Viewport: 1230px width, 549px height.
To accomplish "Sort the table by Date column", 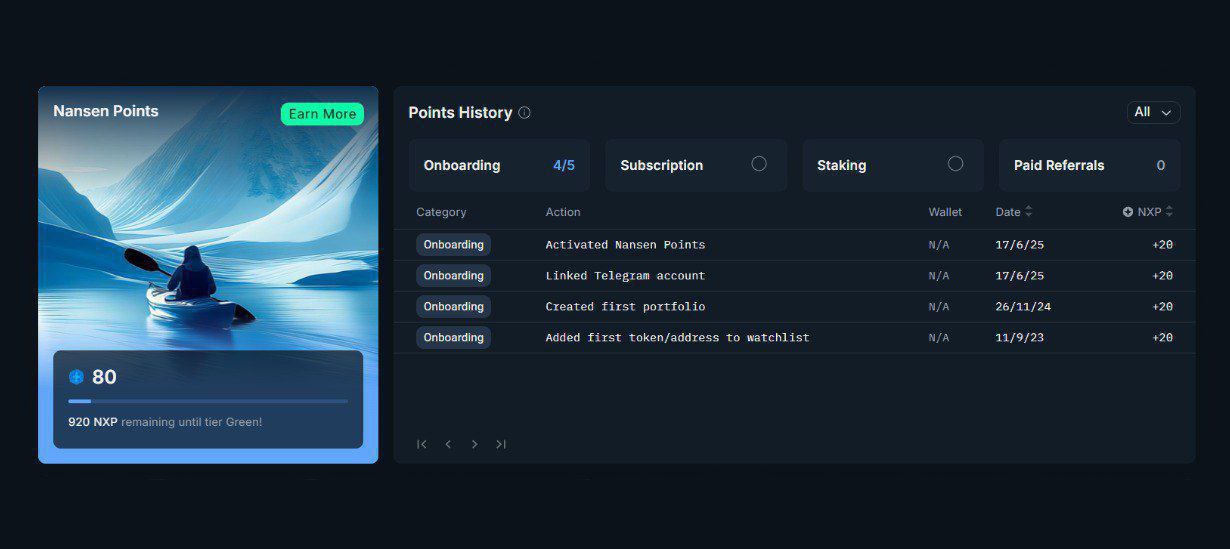I will pos(1014,212).
